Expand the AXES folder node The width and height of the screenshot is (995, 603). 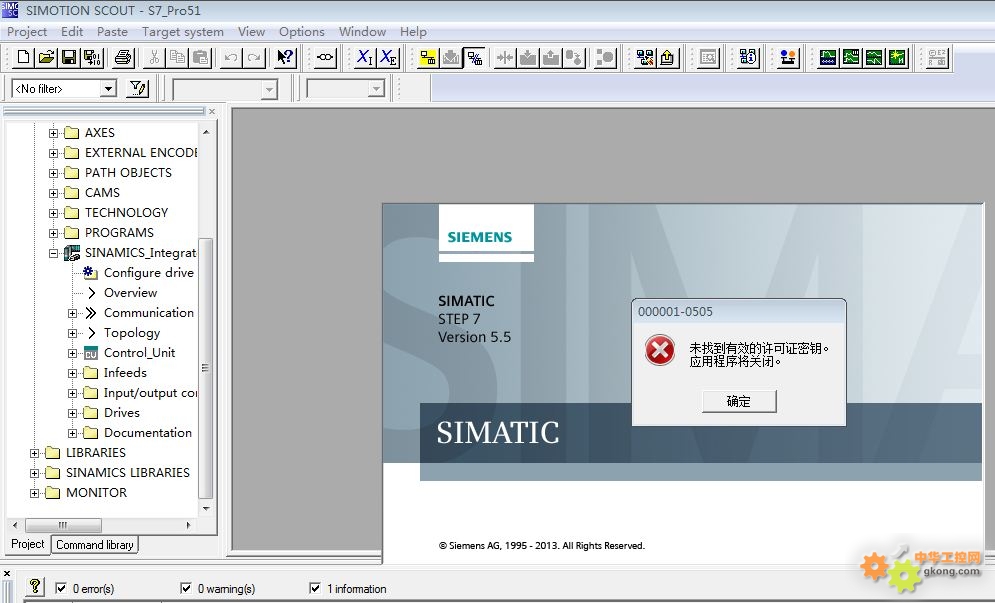(x=53, y=133)
